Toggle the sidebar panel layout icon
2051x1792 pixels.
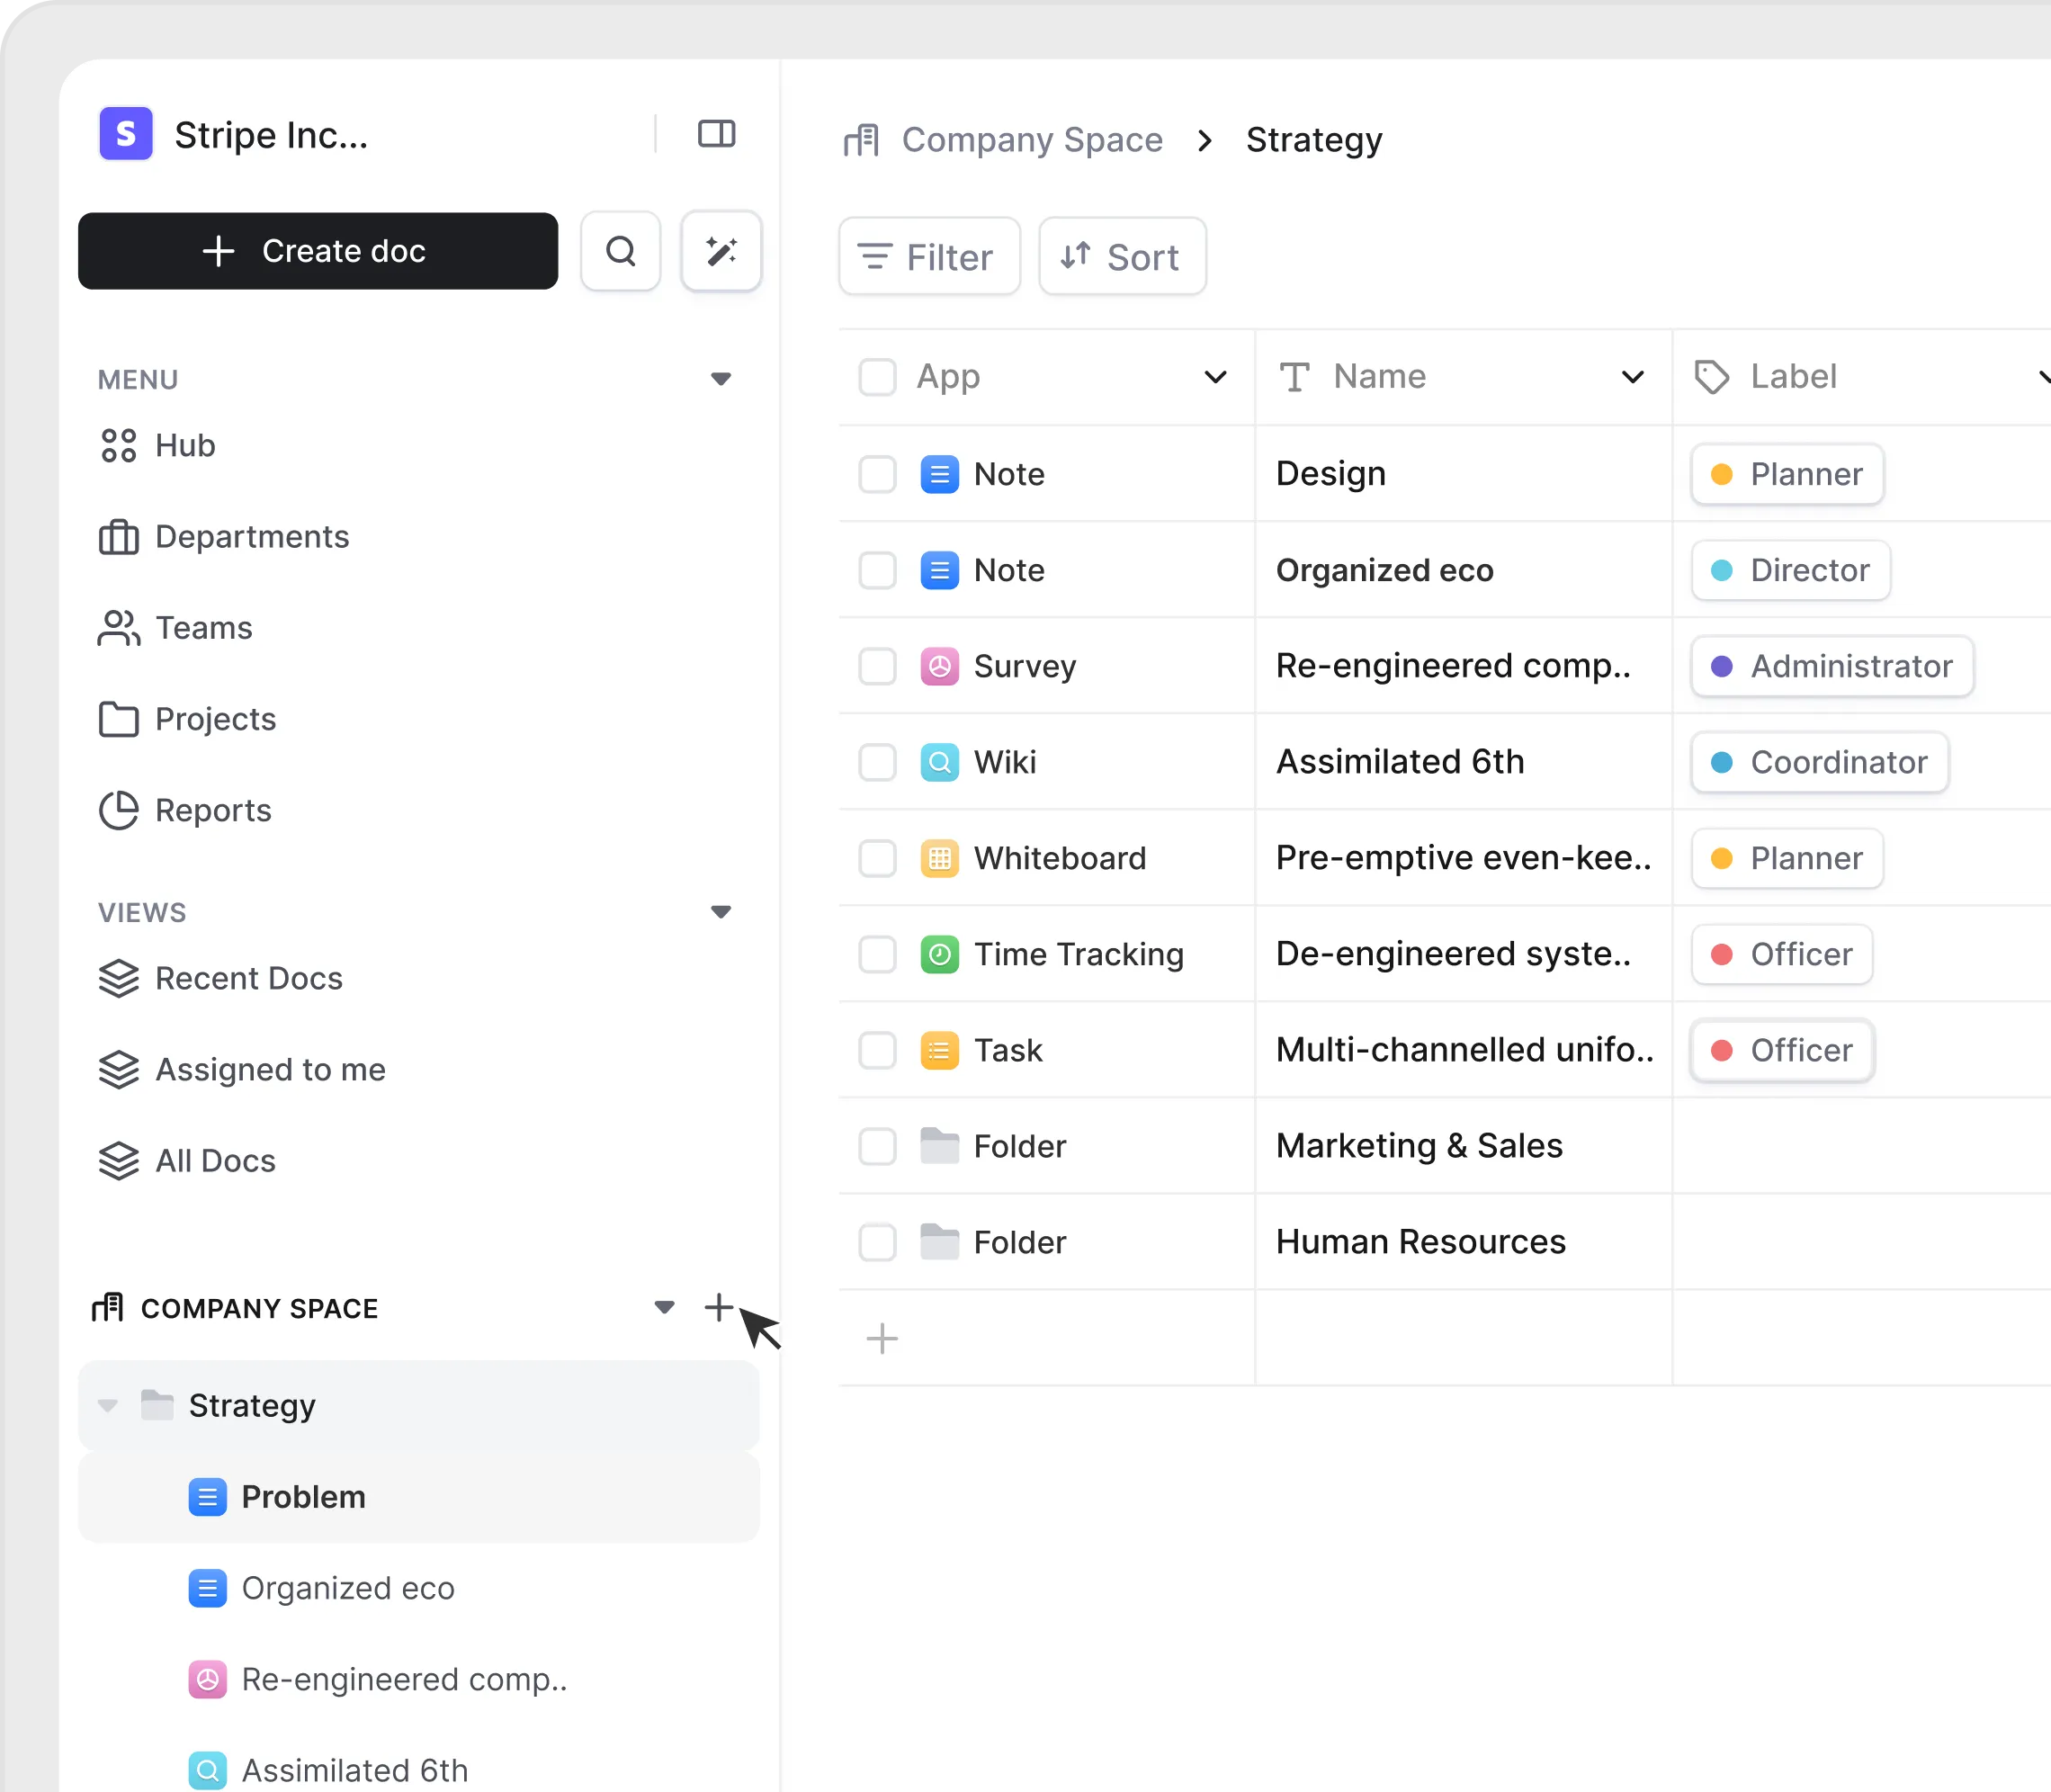716,134
